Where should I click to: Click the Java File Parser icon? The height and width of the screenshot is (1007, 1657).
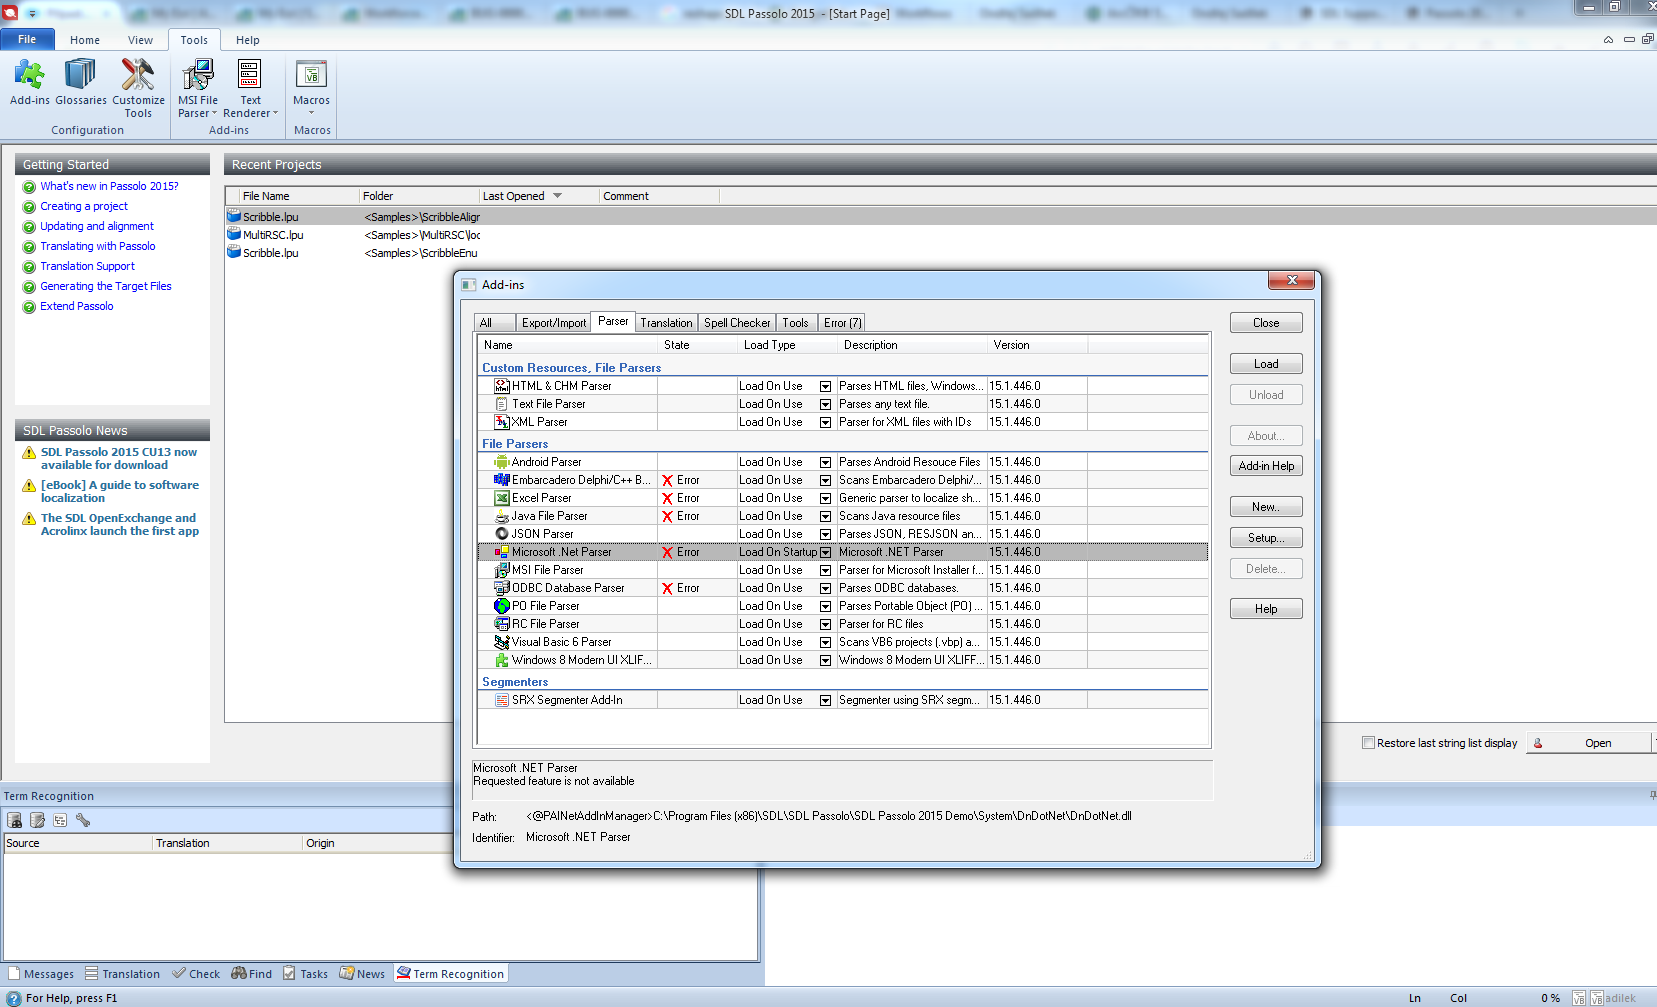point(502,516)
